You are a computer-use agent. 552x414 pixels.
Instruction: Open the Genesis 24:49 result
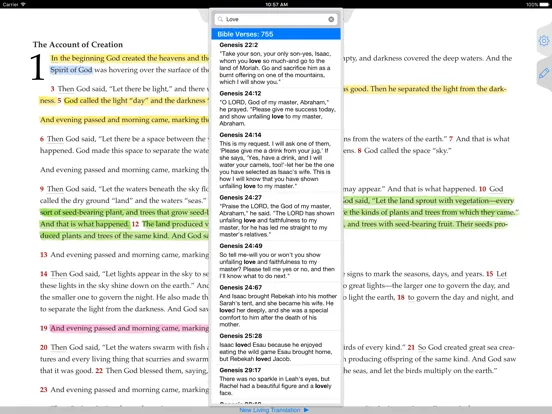276,261
